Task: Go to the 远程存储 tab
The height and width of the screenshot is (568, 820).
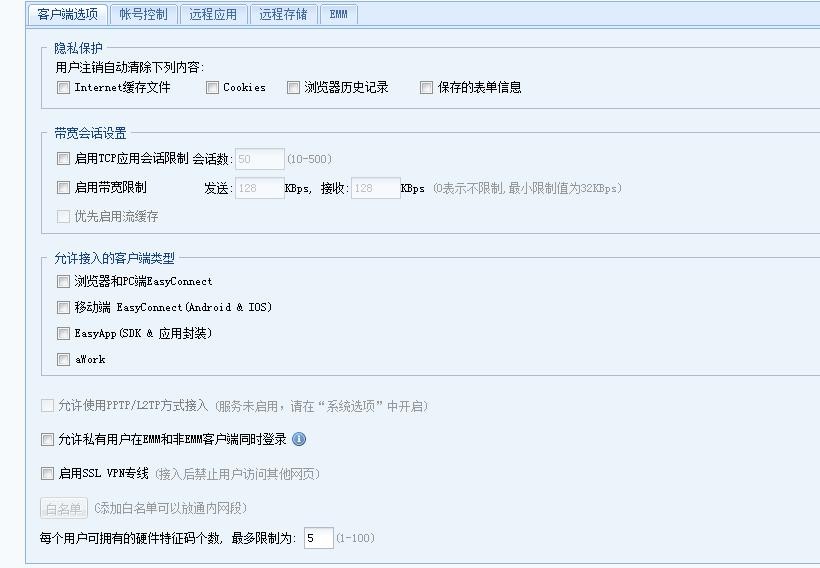Action: tap(283, 14)
